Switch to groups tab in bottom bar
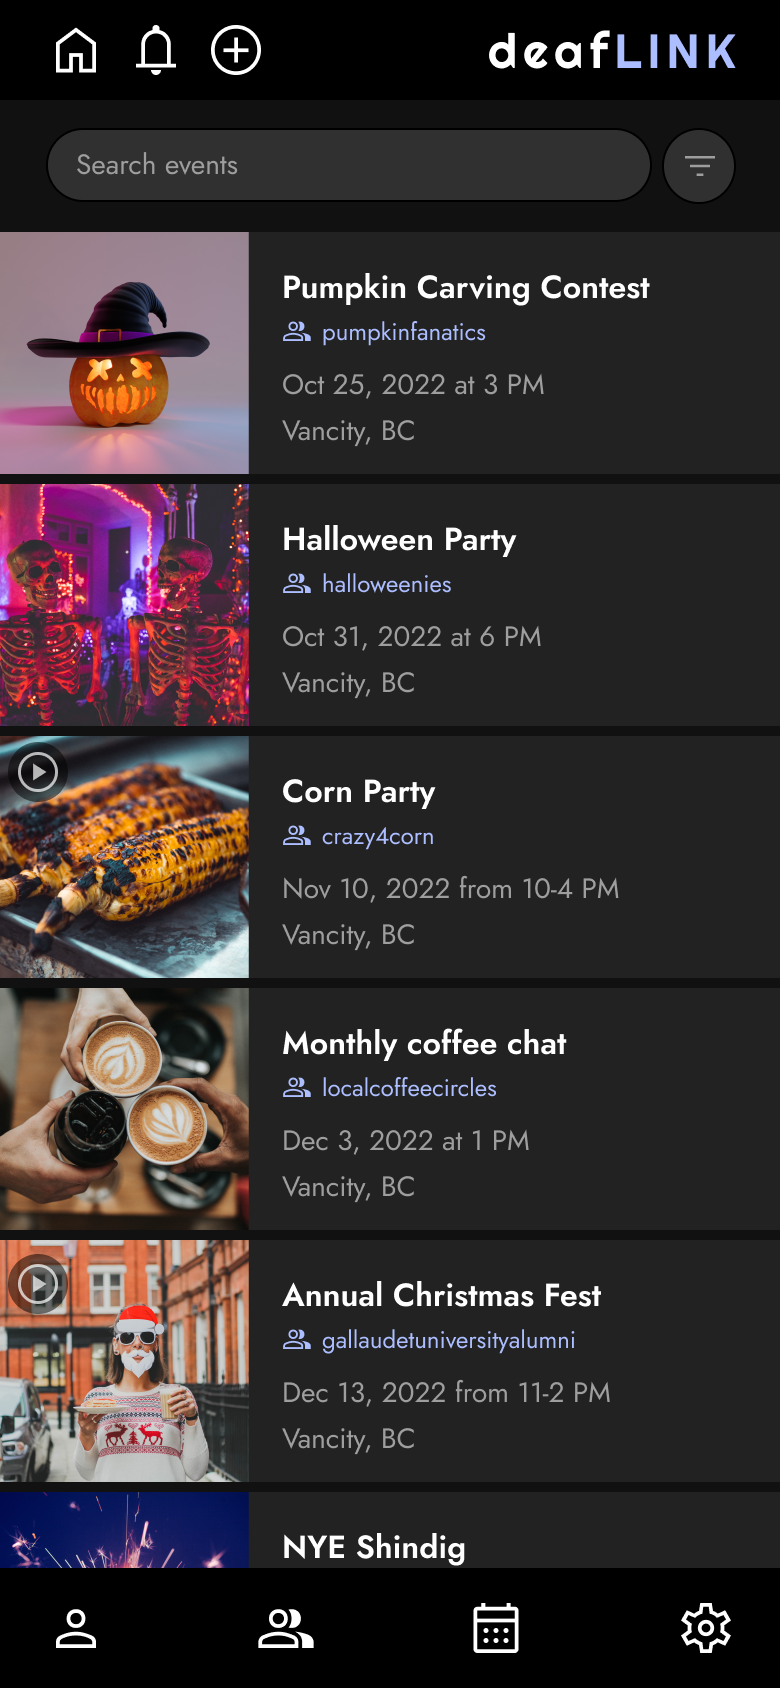Image resolution: width=780 pixels, height=1688 pixels. [286, 1628]
